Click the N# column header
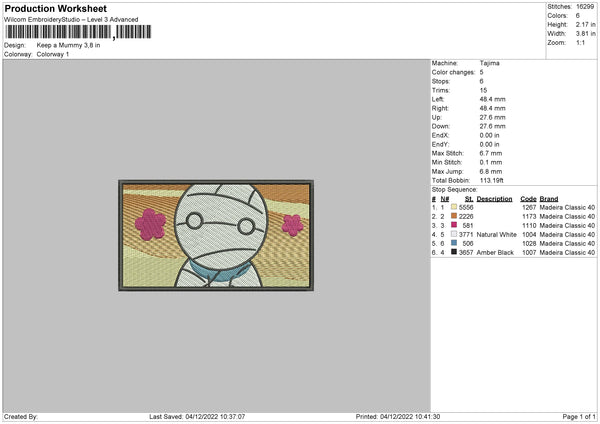The width and height of the screenshot is (600, 424). tap(445, 199)
